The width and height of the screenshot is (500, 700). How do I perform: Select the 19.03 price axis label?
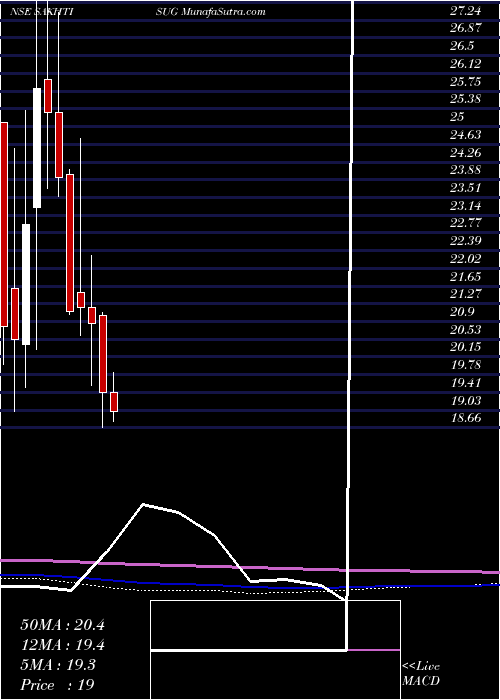click(466, 401)
